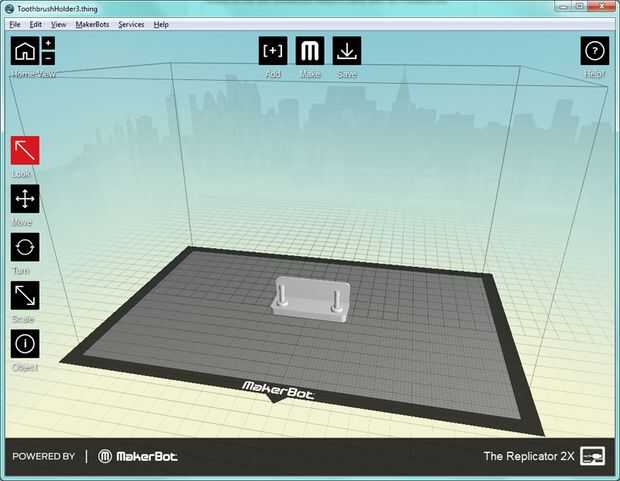The height and width of the screenshot is (481, 620).
Task: Maximize the MakerWare window
Action: (579, 6)
